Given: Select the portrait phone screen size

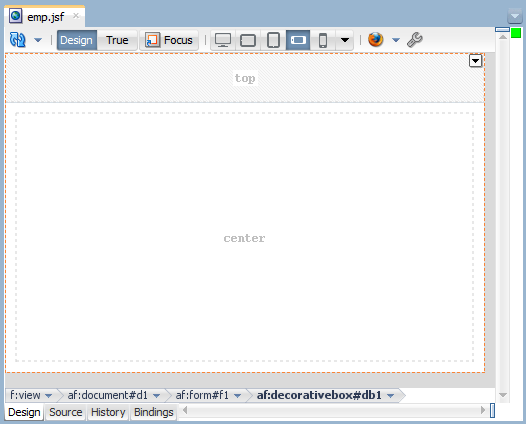Looking at the screenshot, I should pyautogui.click(x=323, y=40).
